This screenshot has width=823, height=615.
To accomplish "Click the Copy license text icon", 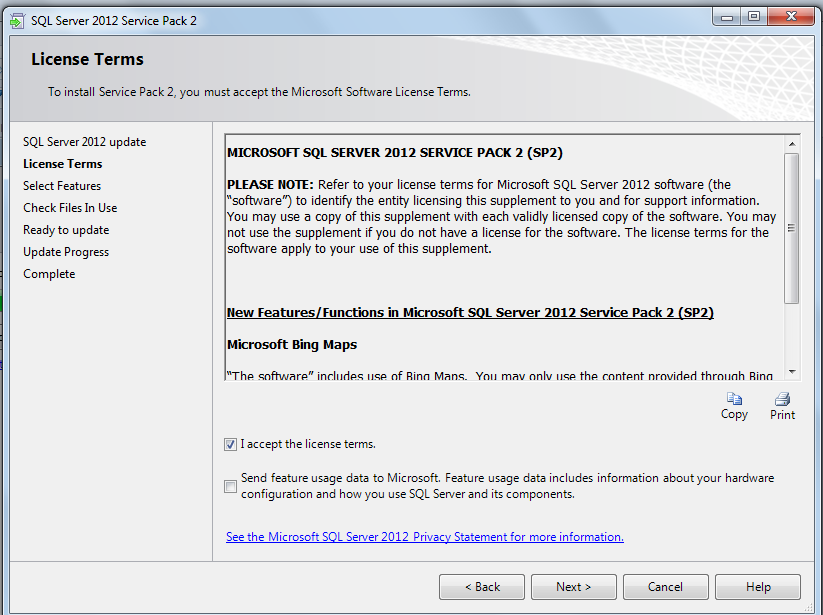I will [x=734, y=399].
